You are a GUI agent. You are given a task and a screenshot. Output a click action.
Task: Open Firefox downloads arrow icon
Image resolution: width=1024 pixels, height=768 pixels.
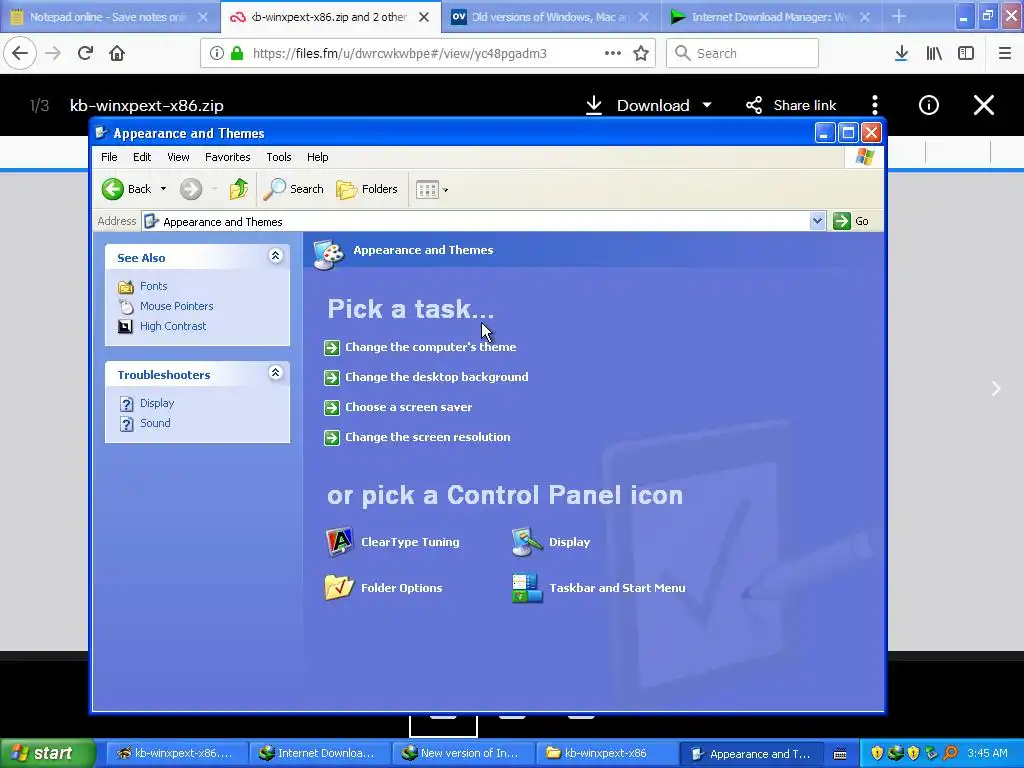point(901,54)
